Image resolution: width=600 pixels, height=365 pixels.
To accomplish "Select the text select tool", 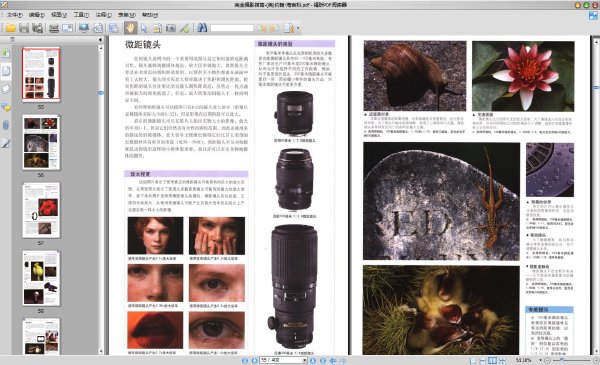I will [x=157, y=28].
